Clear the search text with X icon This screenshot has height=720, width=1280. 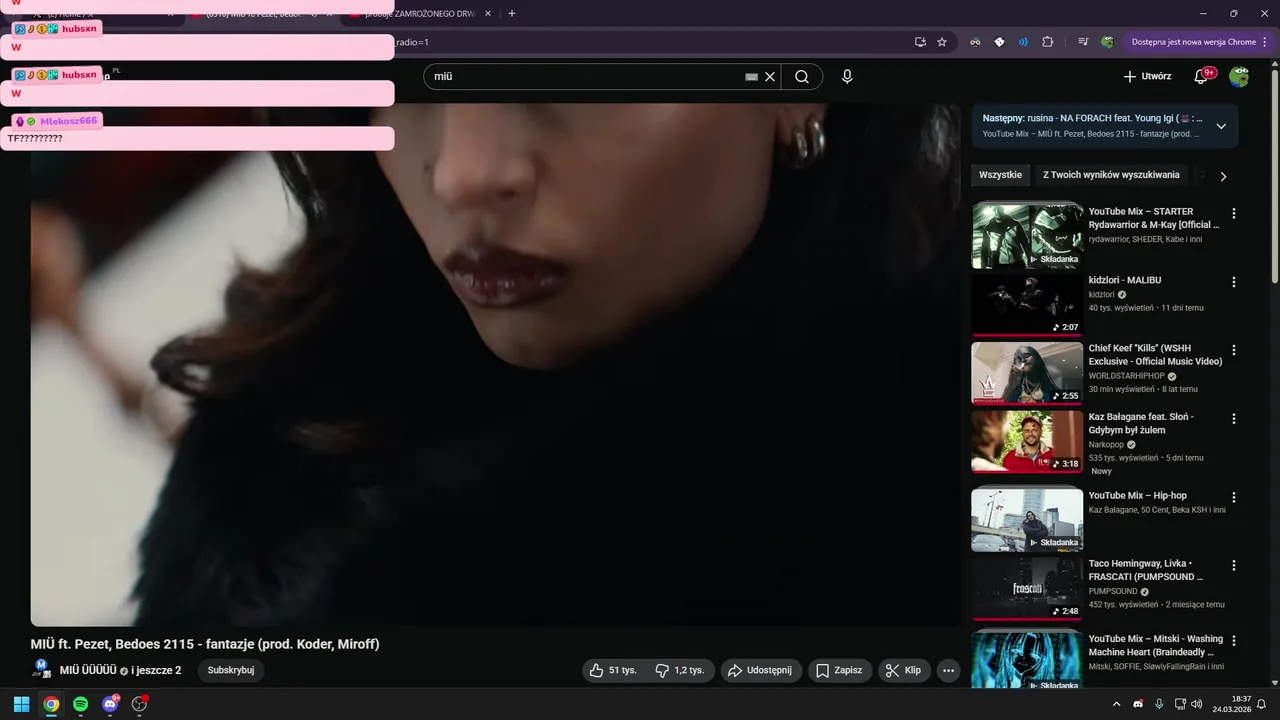click(x=770, y=77)
